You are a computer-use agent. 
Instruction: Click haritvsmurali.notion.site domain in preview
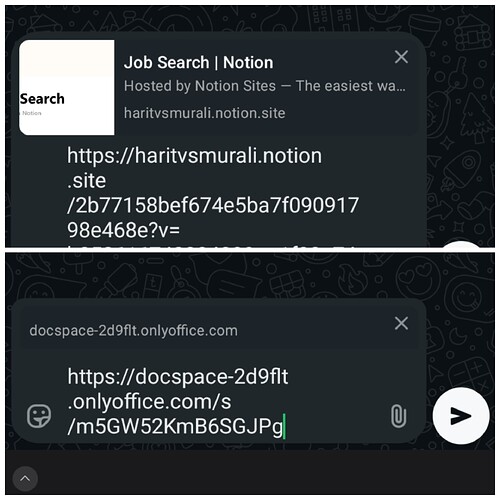(x=204, y=113)
